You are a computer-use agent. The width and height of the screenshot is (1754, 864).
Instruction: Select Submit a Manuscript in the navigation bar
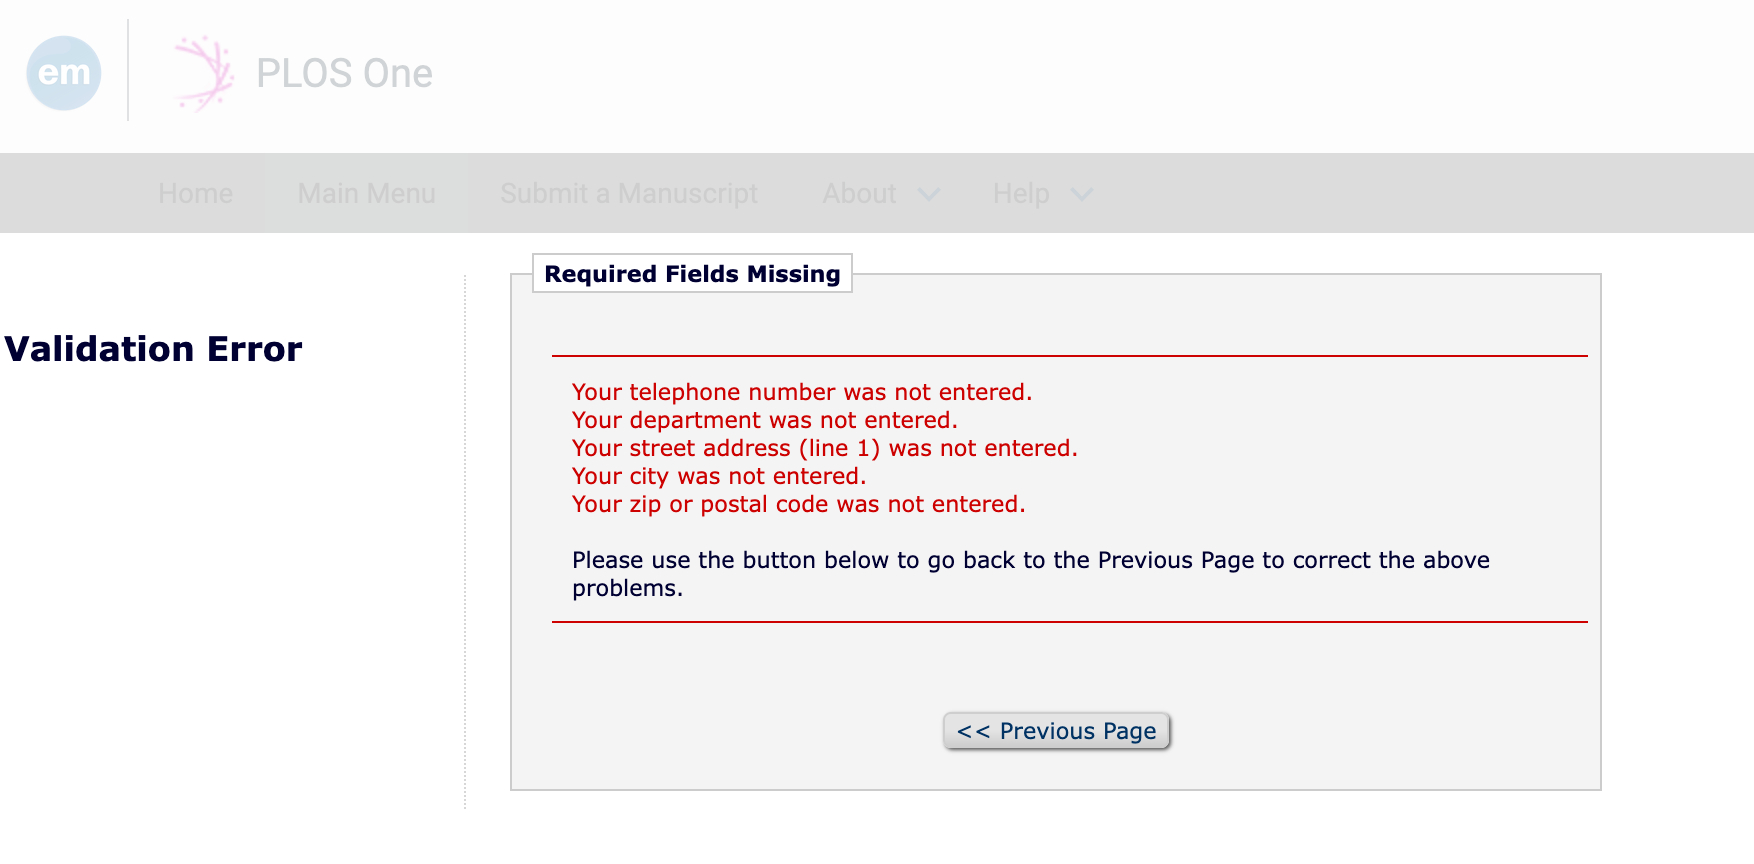[x=628, y=193]
